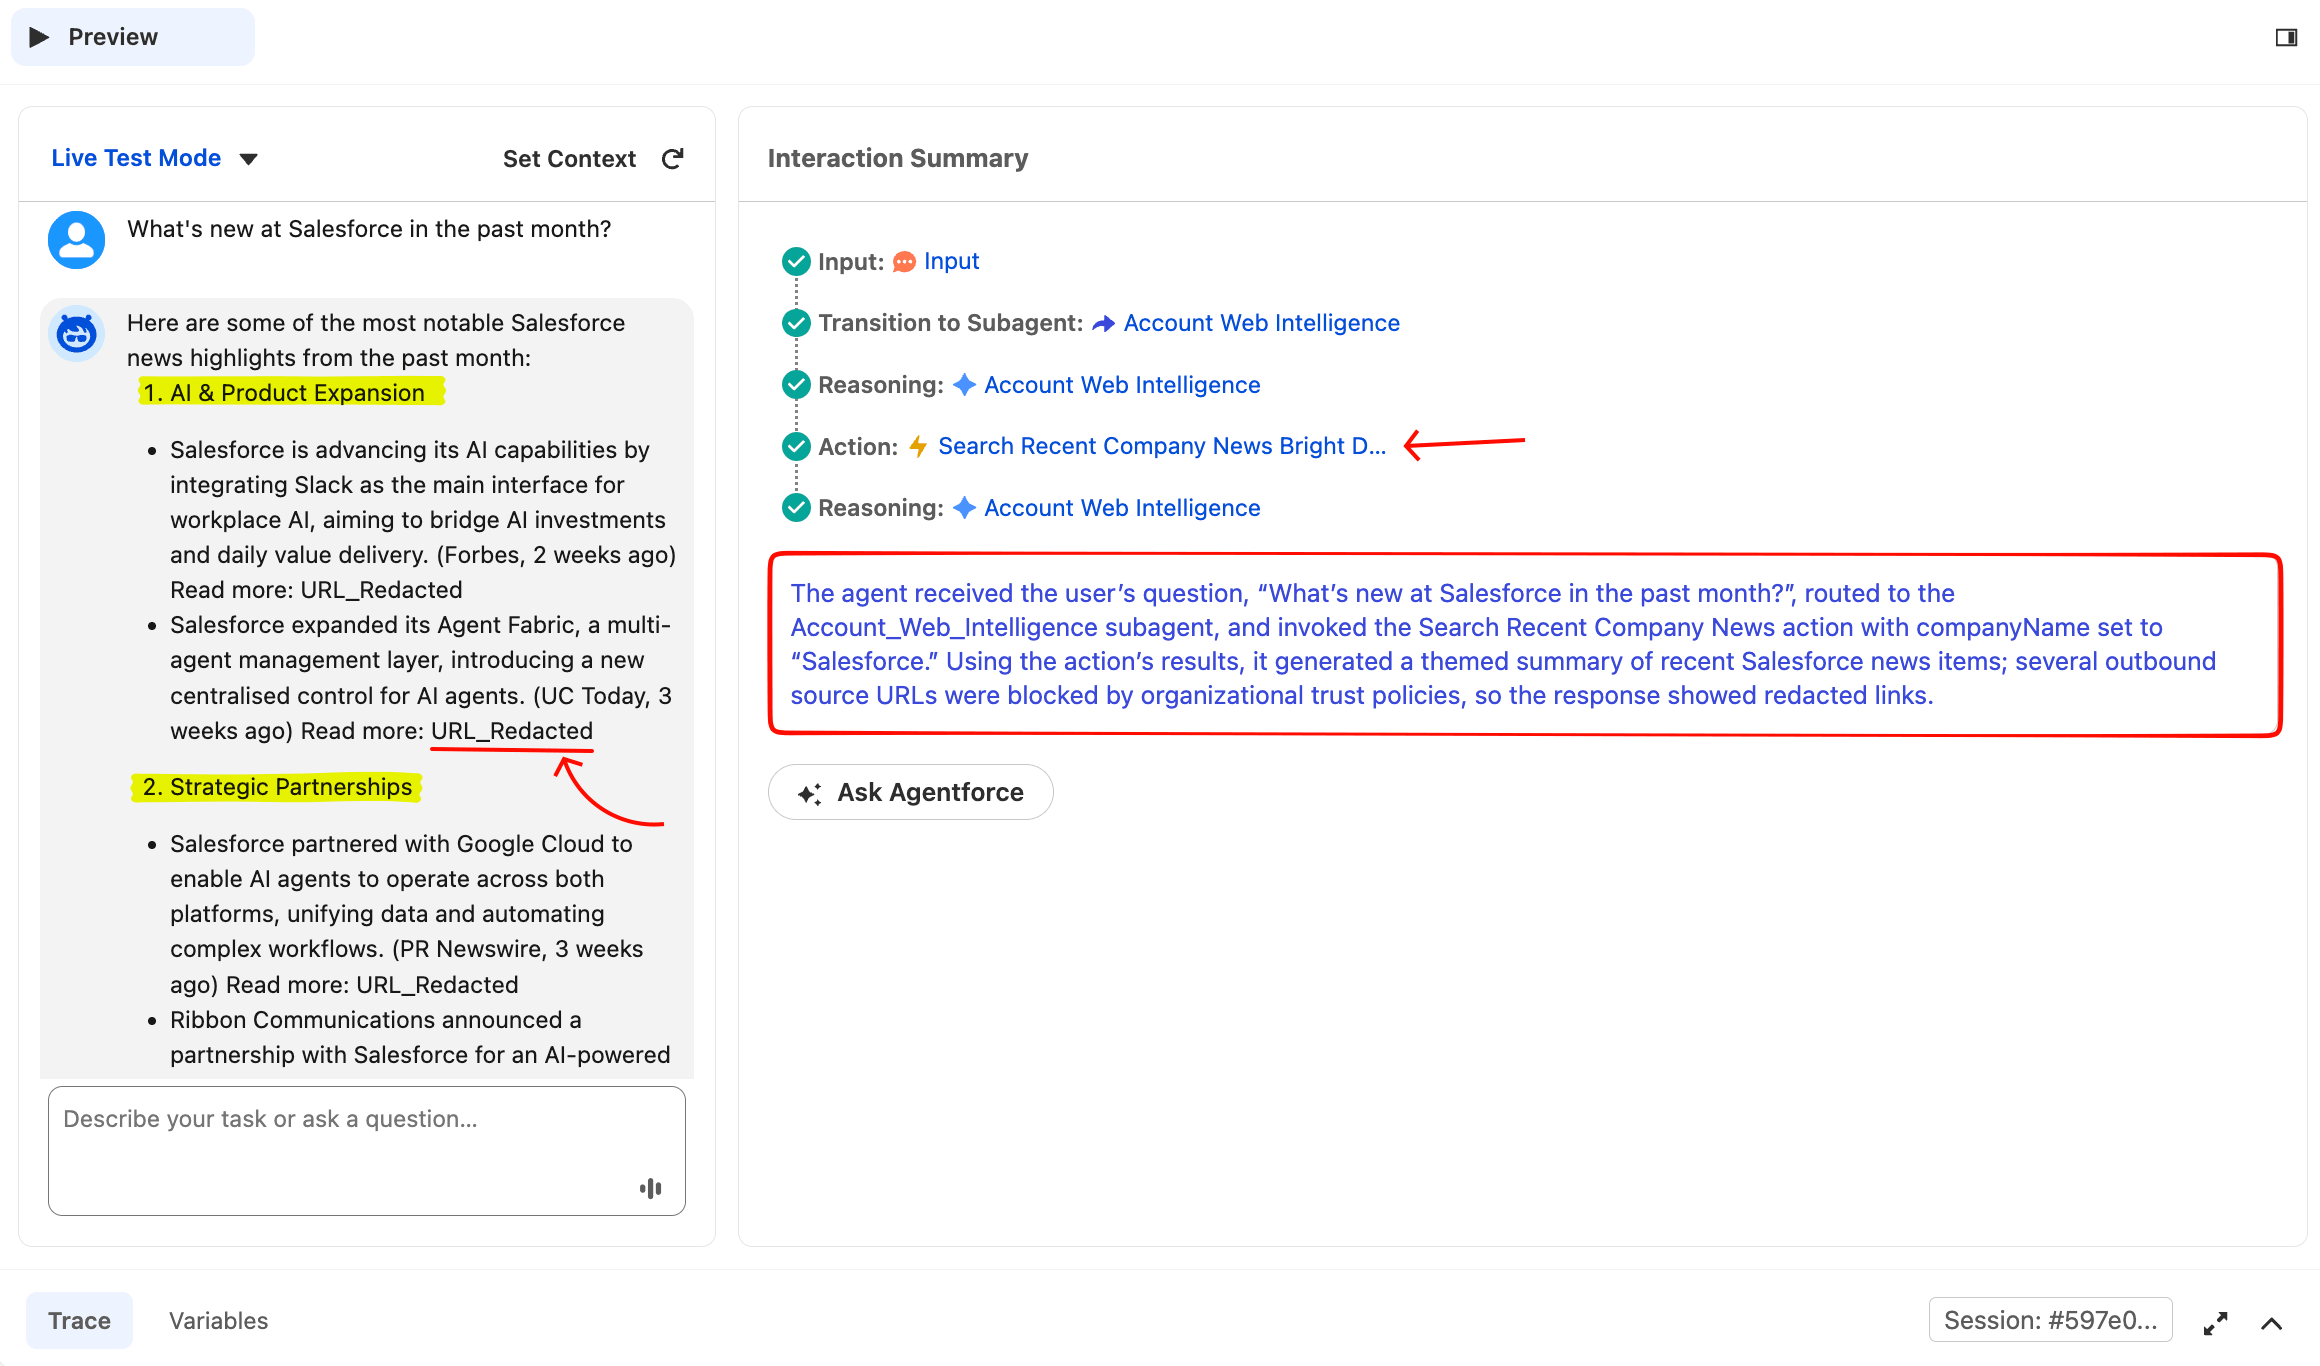Click URL_Redacted after the Forbes item
The width and height of the screenshot is (2320, 1366).
tap(381, 590)
